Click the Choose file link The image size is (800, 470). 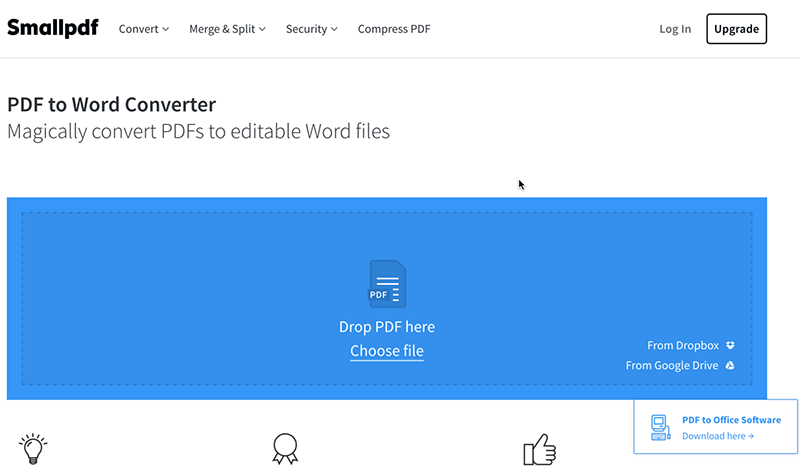(x=387, y=351)
